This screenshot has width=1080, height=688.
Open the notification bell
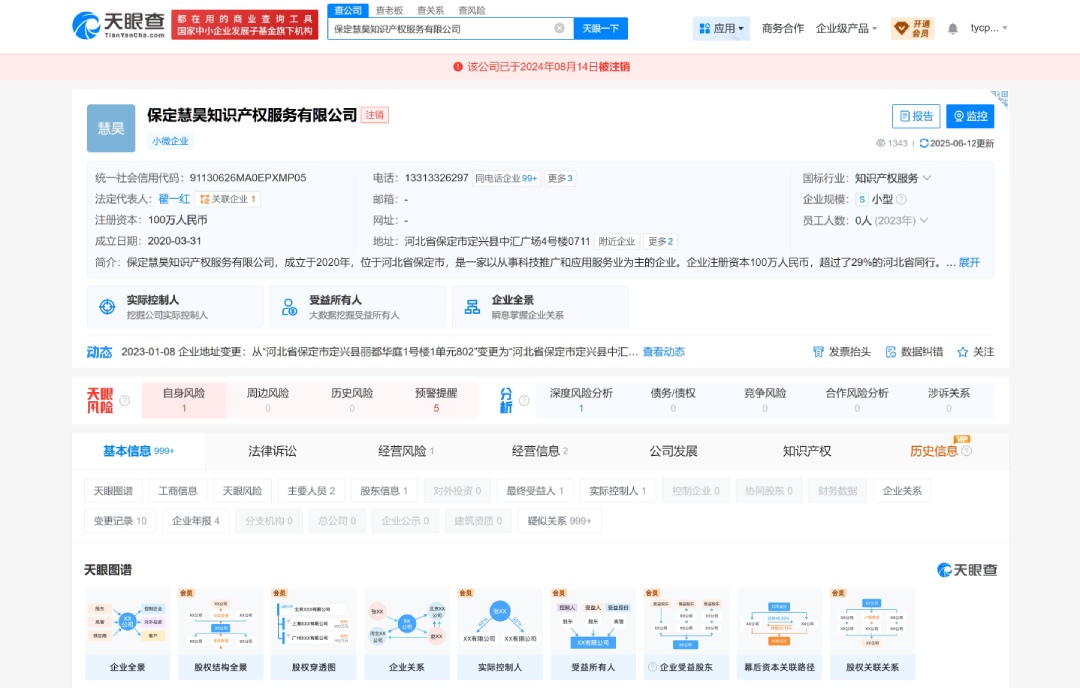(x=952, y=28)
